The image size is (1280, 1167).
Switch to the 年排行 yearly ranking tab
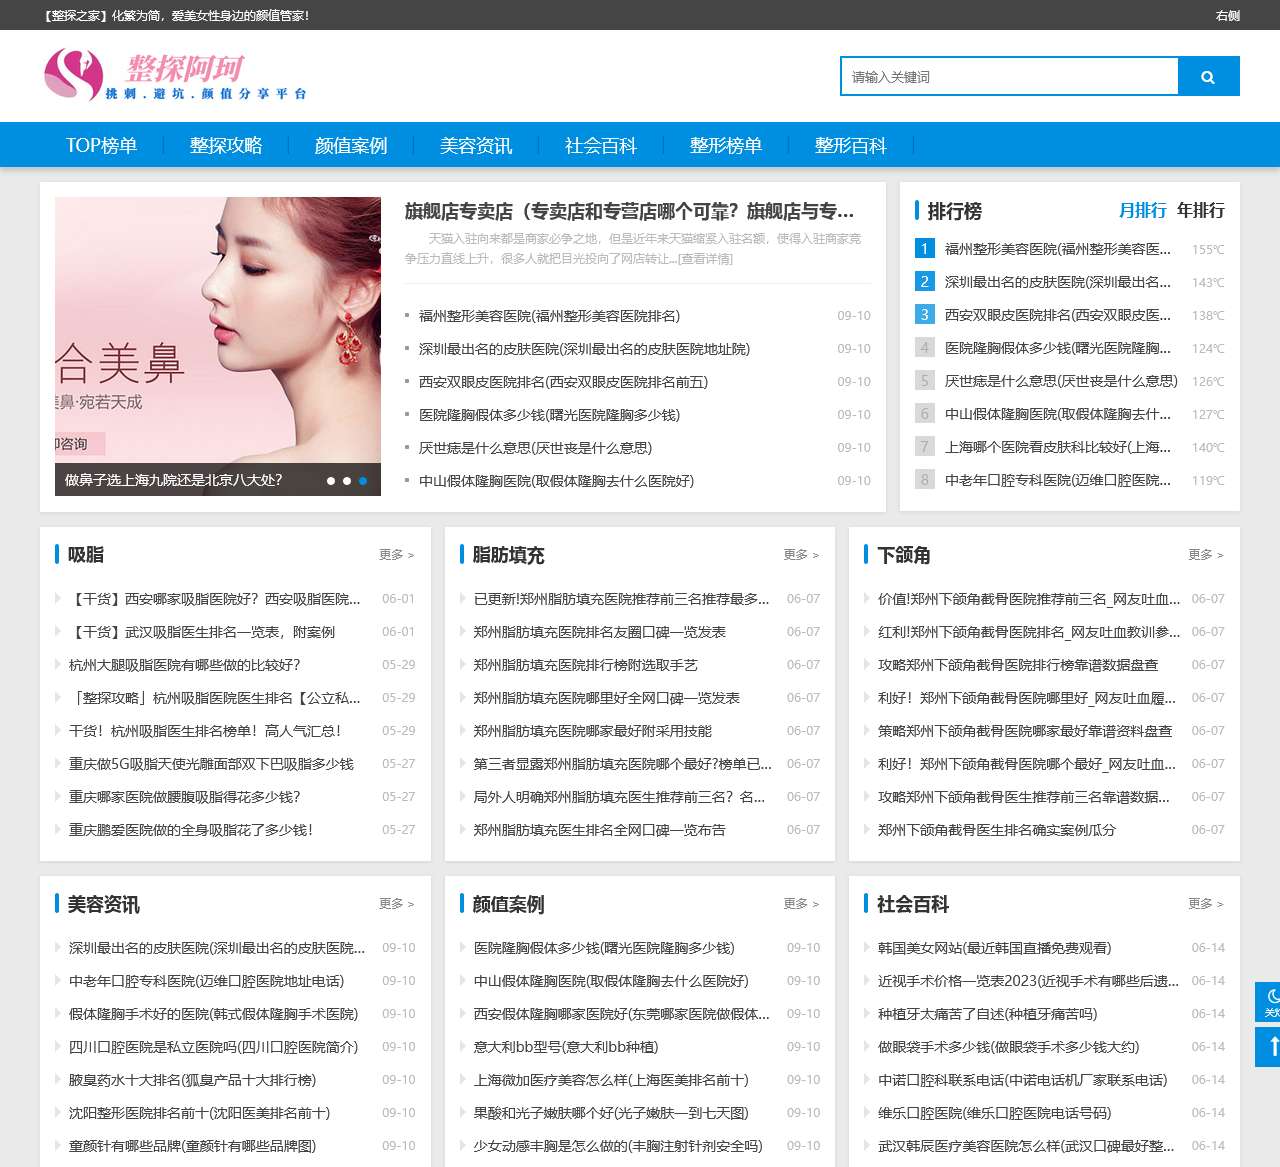1199,210
